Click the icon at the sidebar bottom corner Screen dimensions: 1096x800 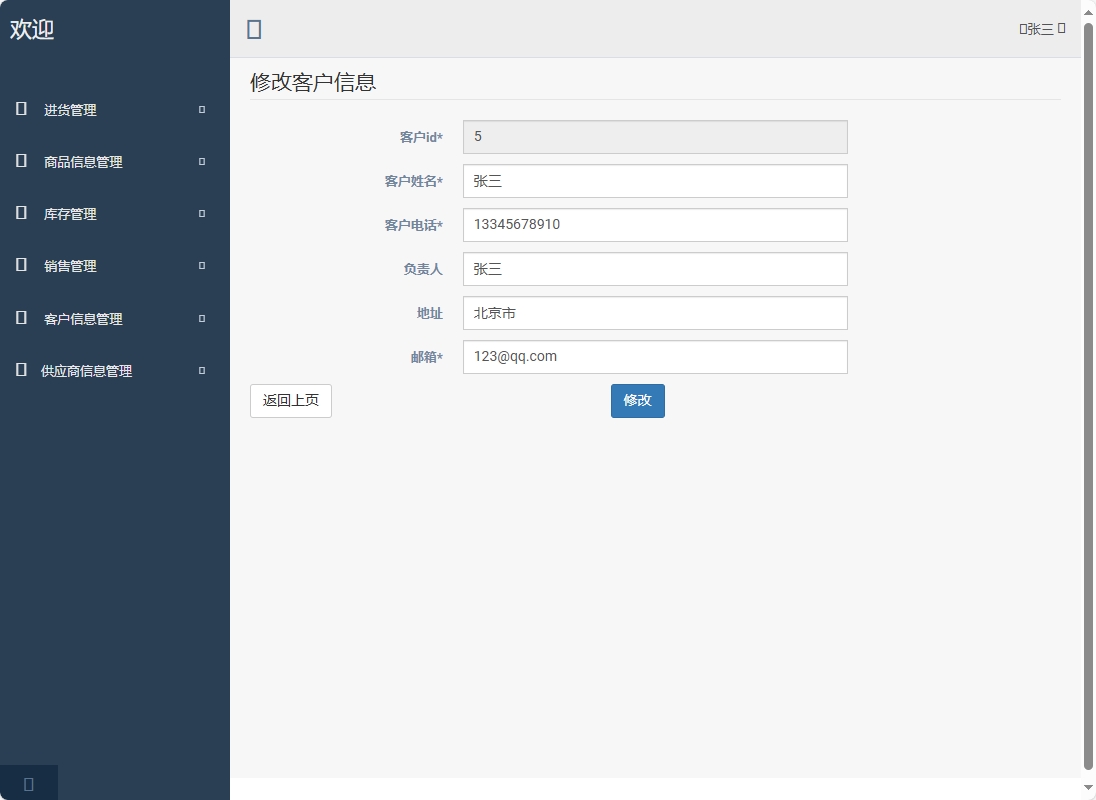pyautogui.click(x=28, y=783)
